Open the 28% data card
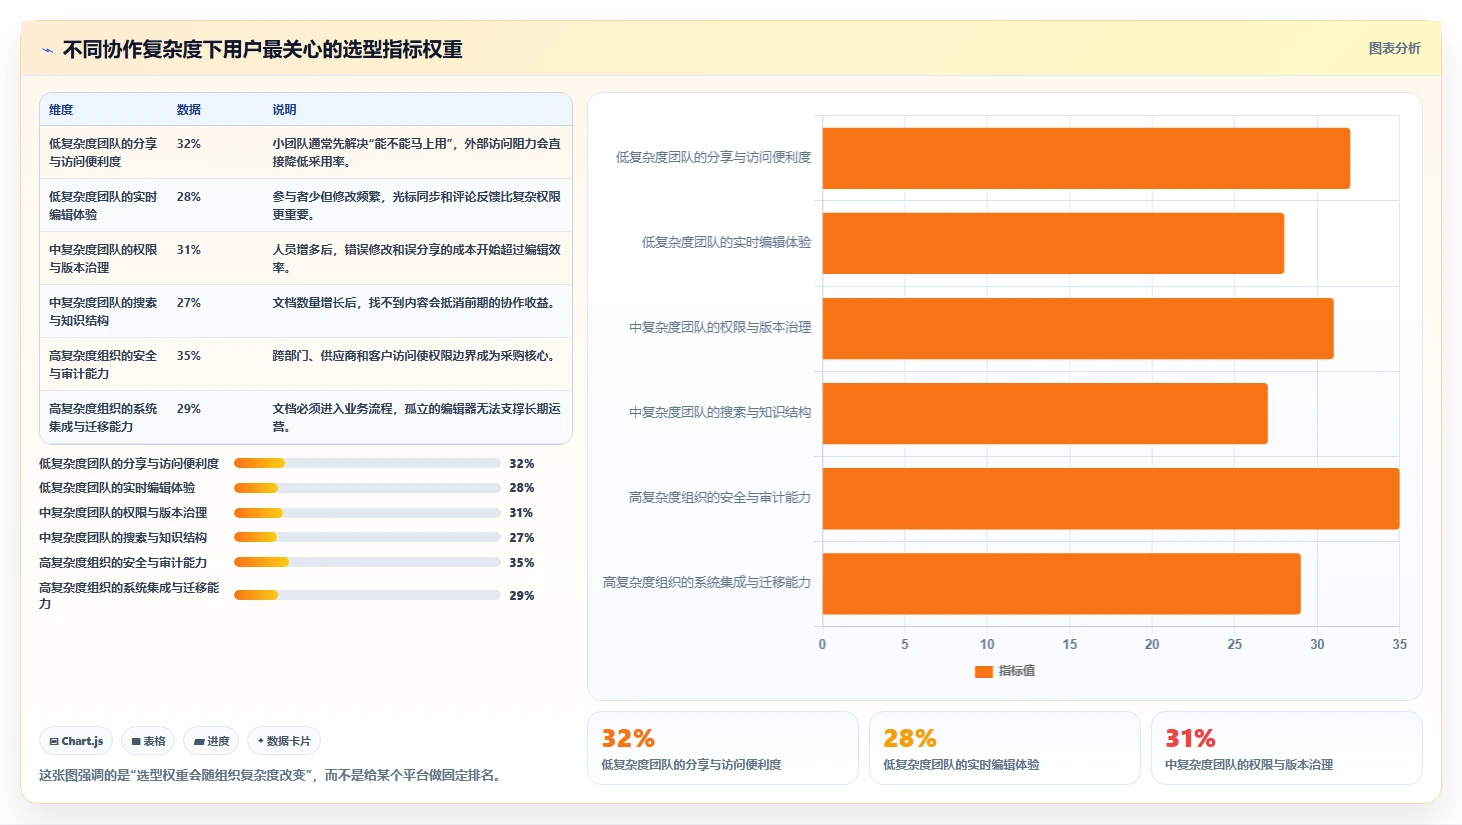Screen dimensions: 1462x825 (x=1005, y=748)
